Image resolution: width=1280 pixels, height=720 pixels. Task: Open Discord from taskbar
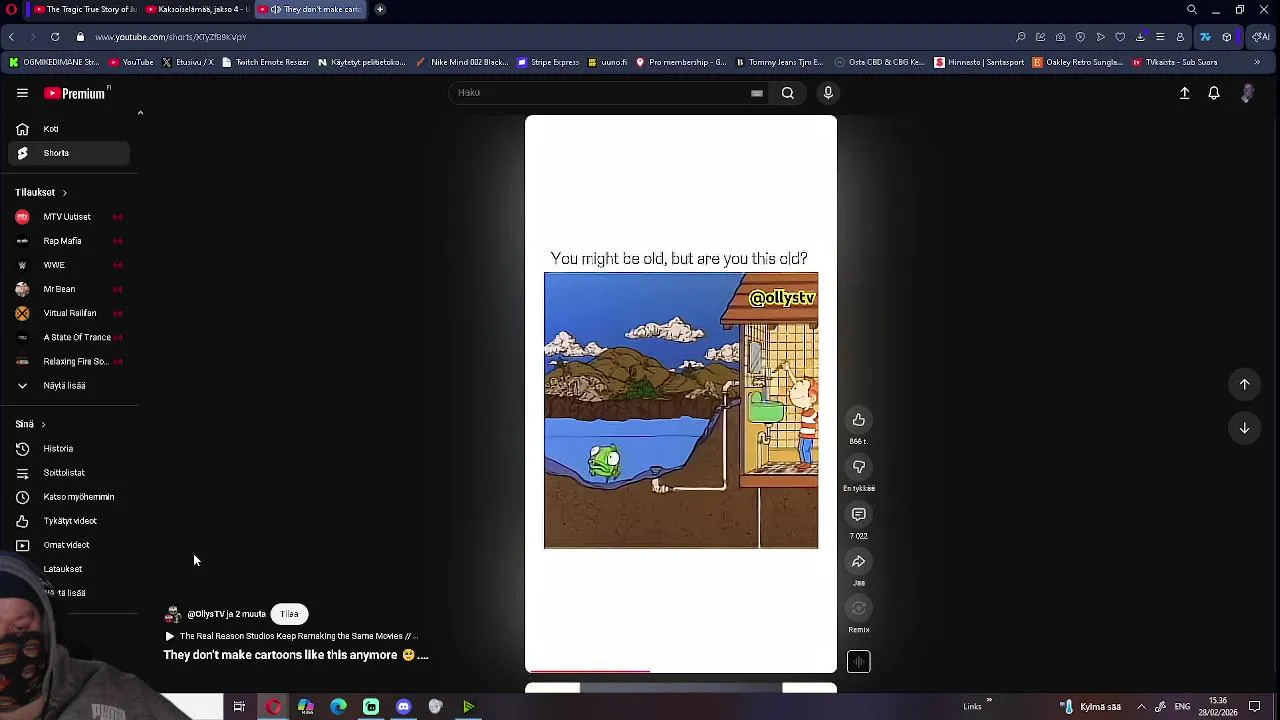[x=403, y=707]
